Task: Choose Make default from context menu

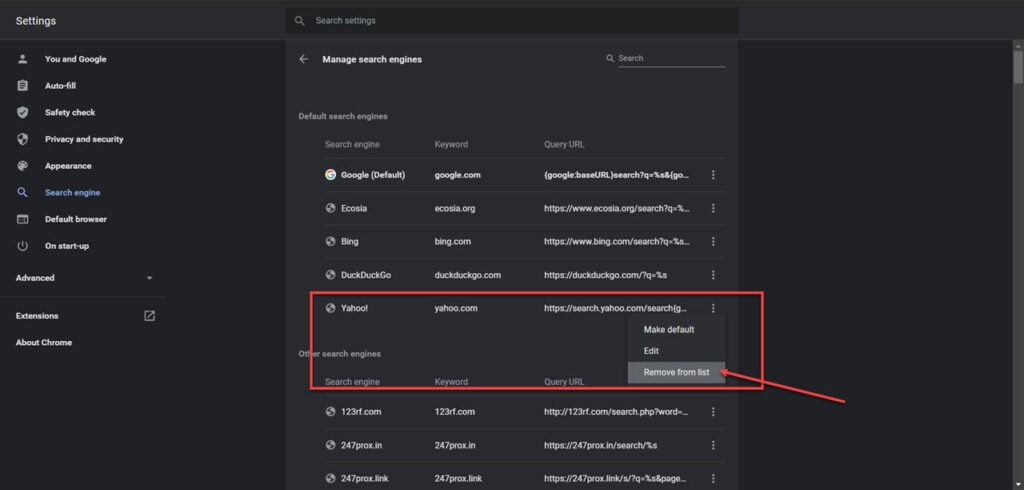Action: pyautogui.click(x=676, y=329)
